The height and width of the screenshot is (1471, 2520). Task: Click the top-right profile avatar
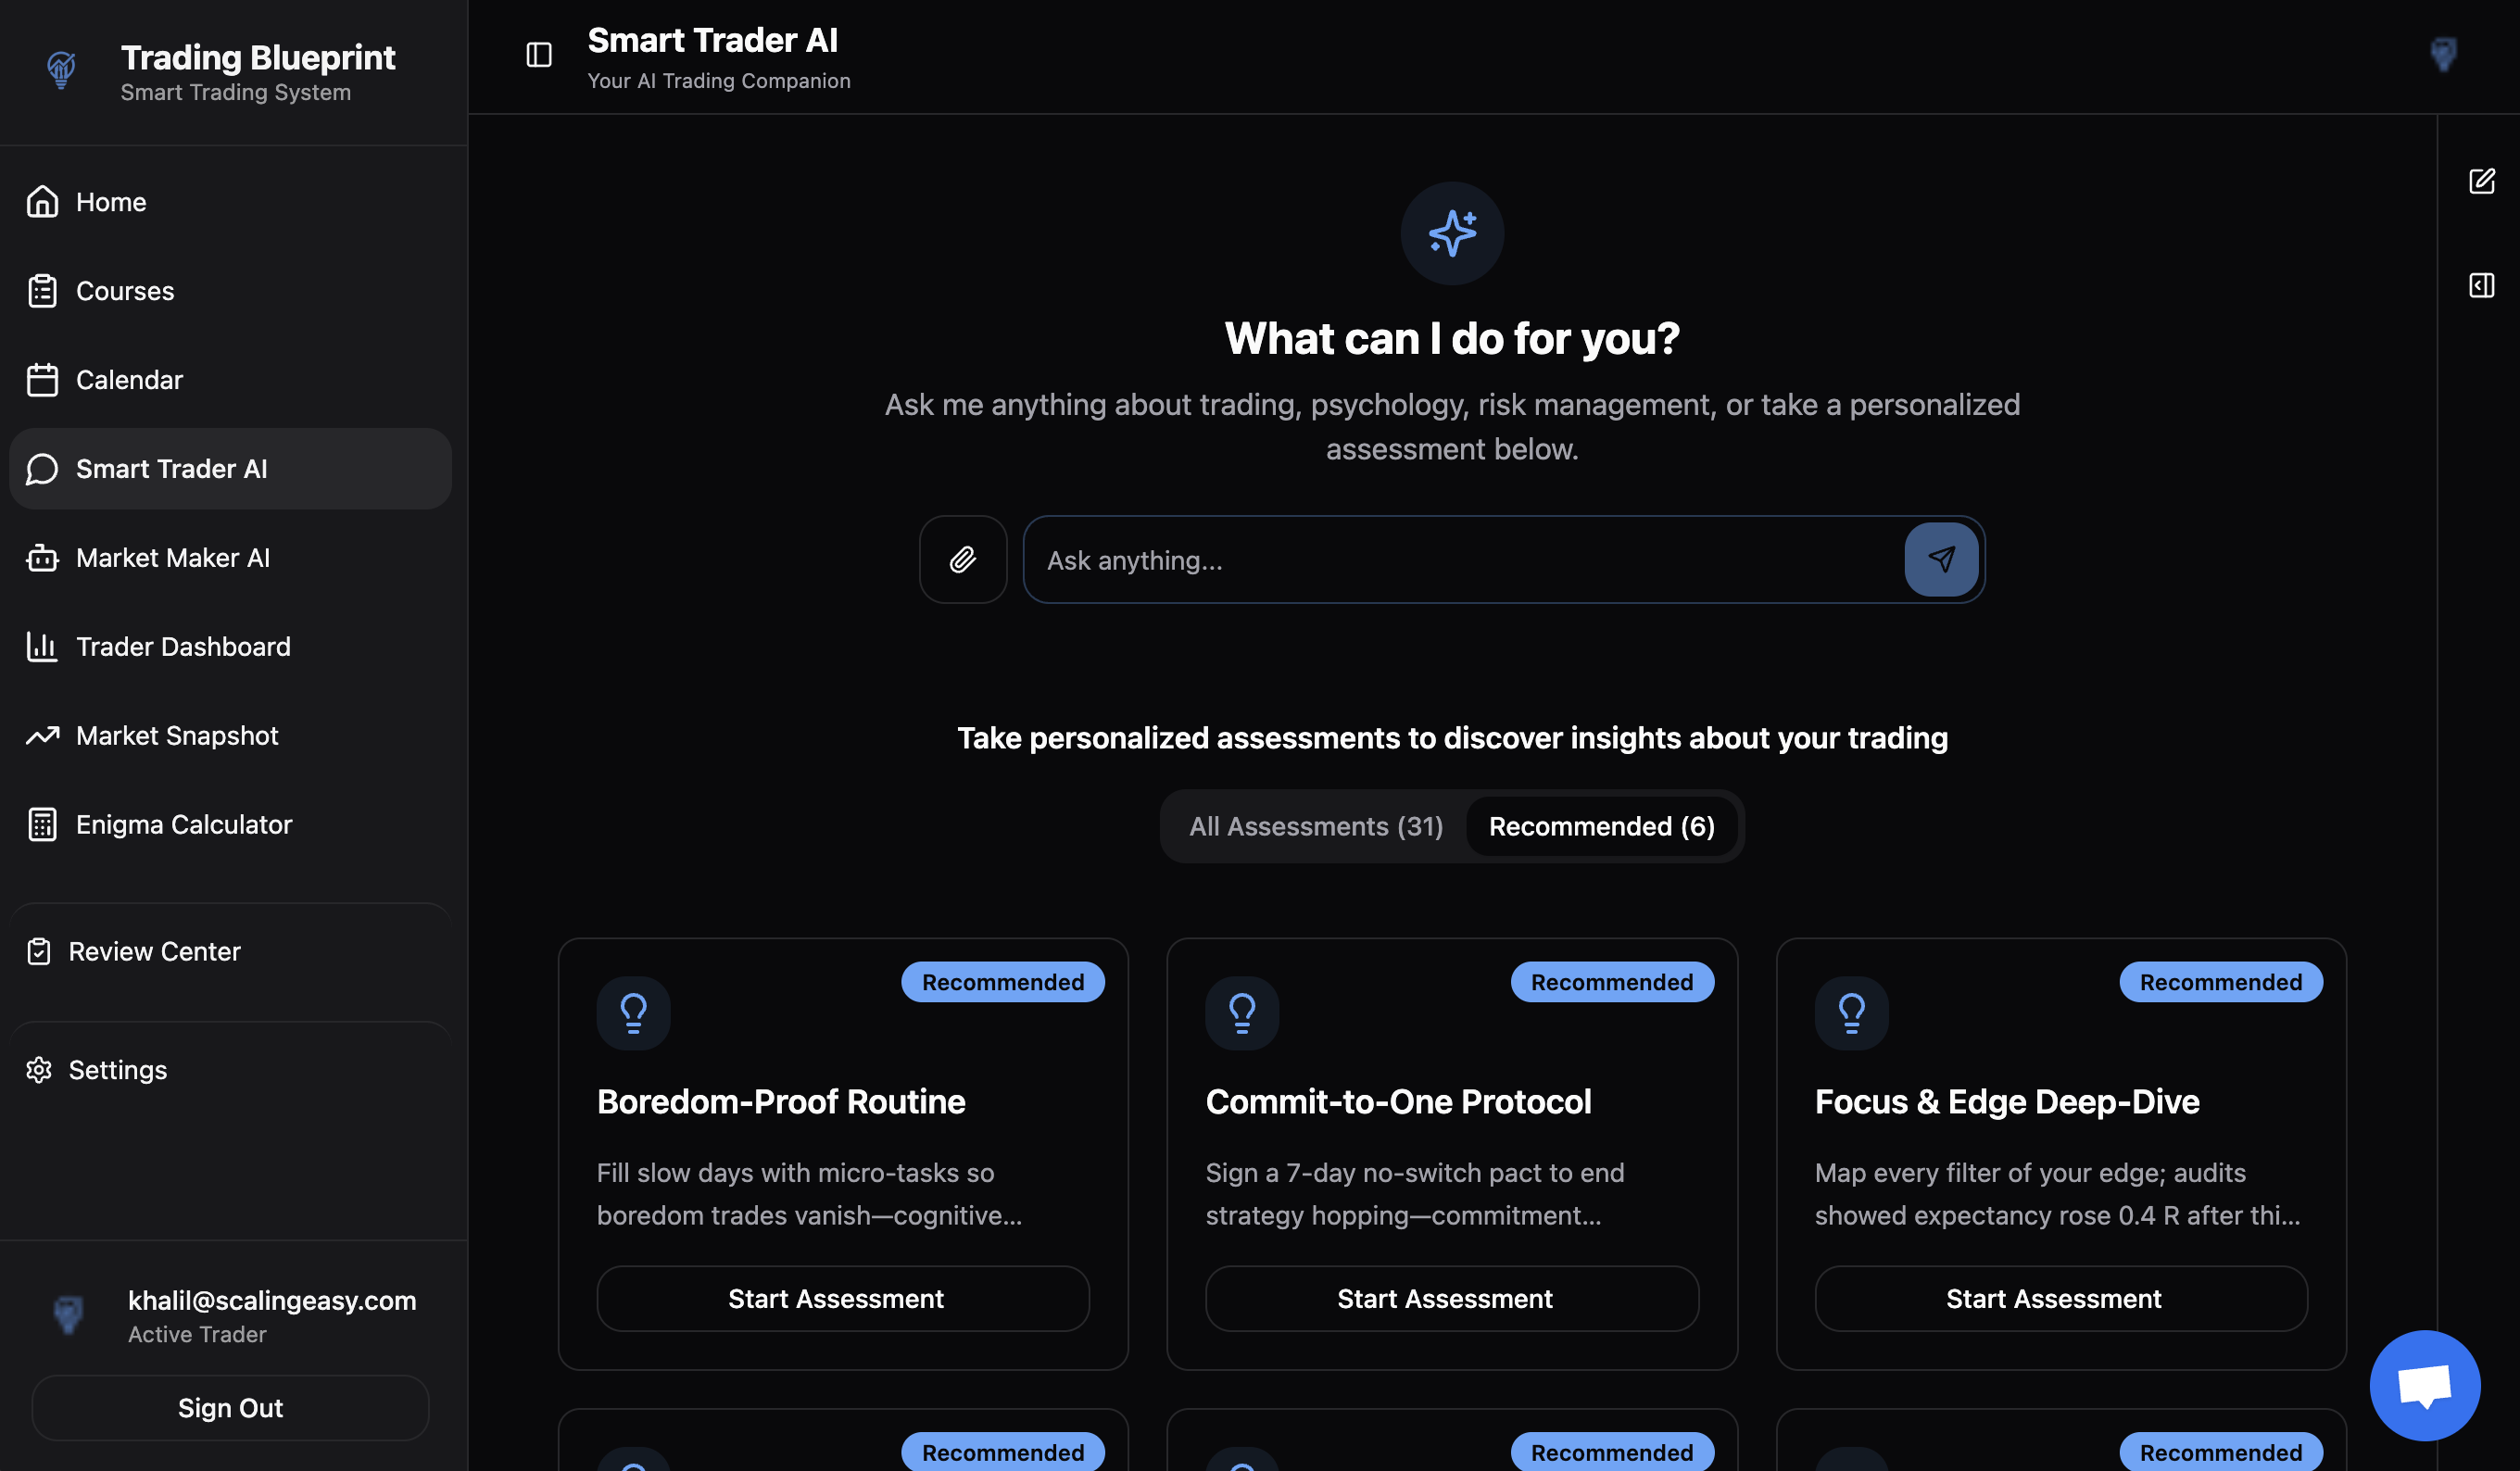pos(2443,54)
